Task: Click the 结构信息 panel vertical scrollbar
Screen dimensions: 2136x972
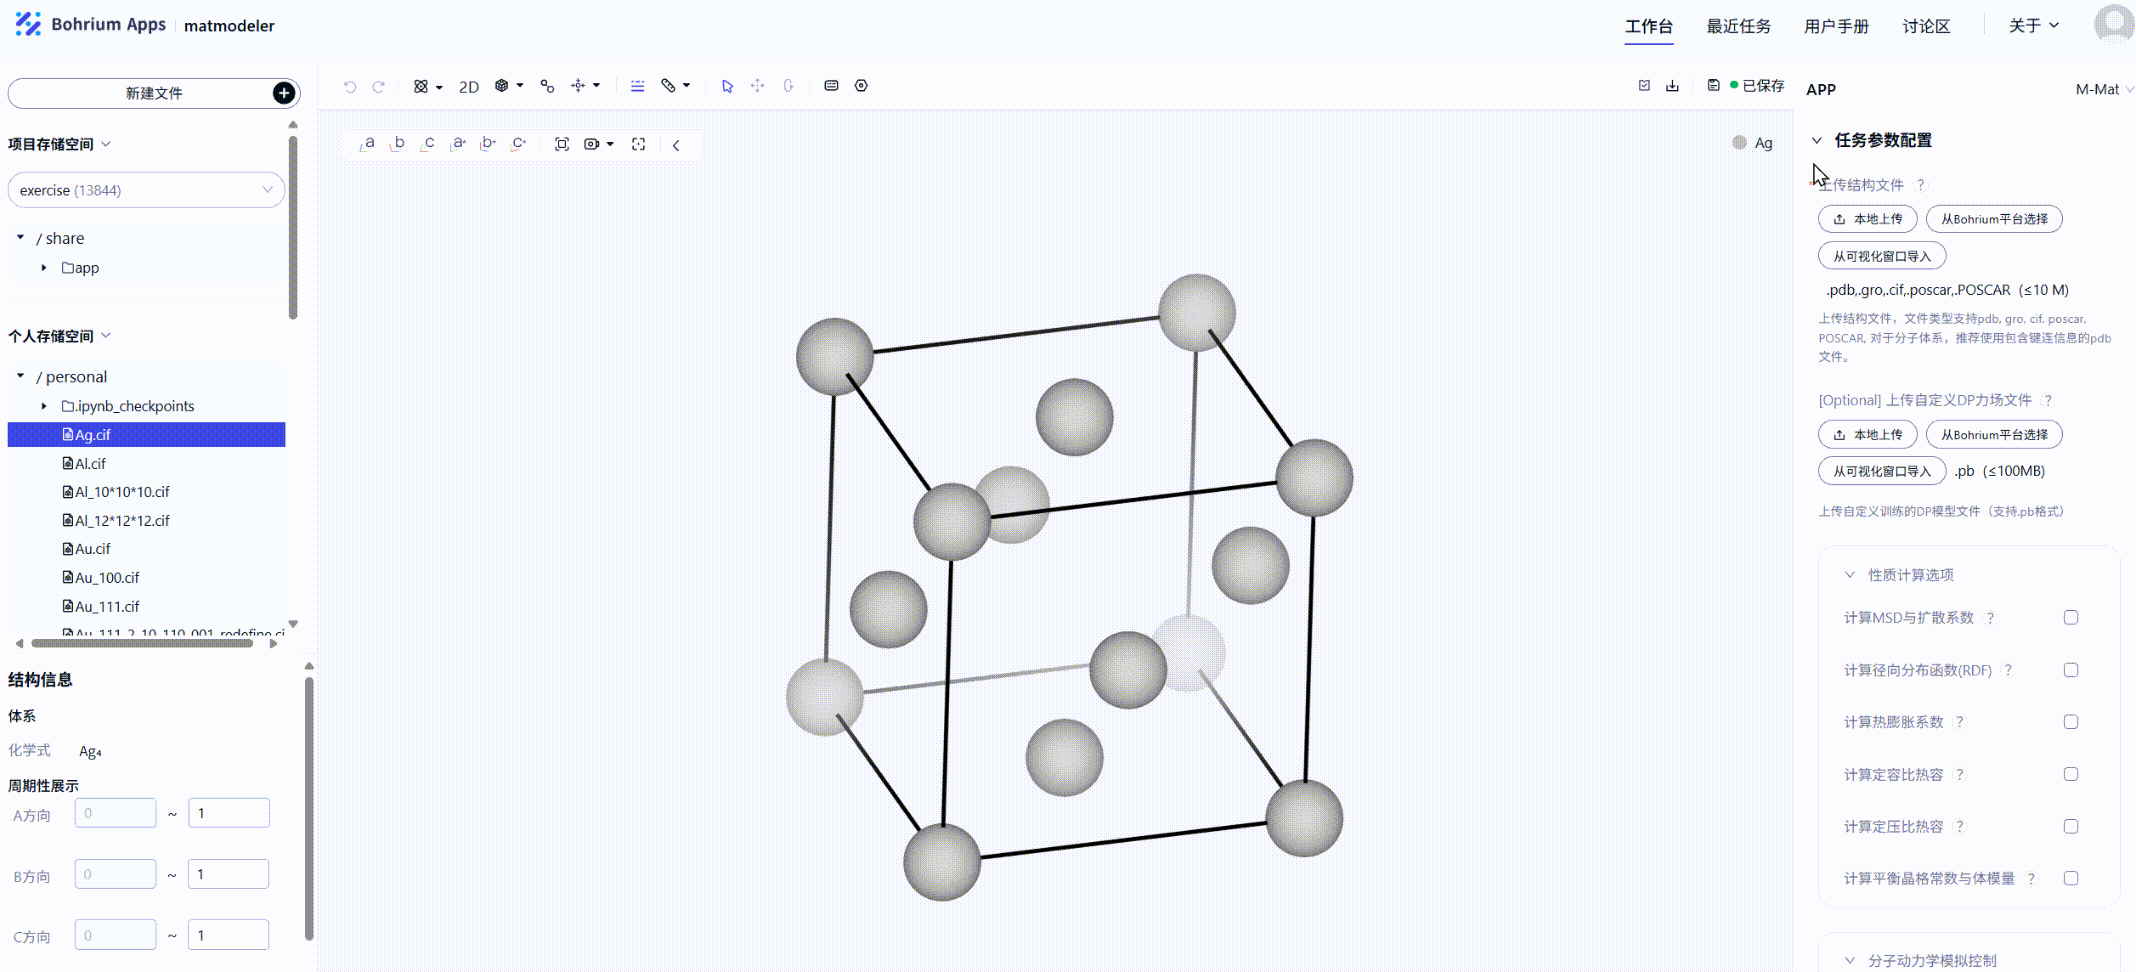Action: (x=309, y=808)
